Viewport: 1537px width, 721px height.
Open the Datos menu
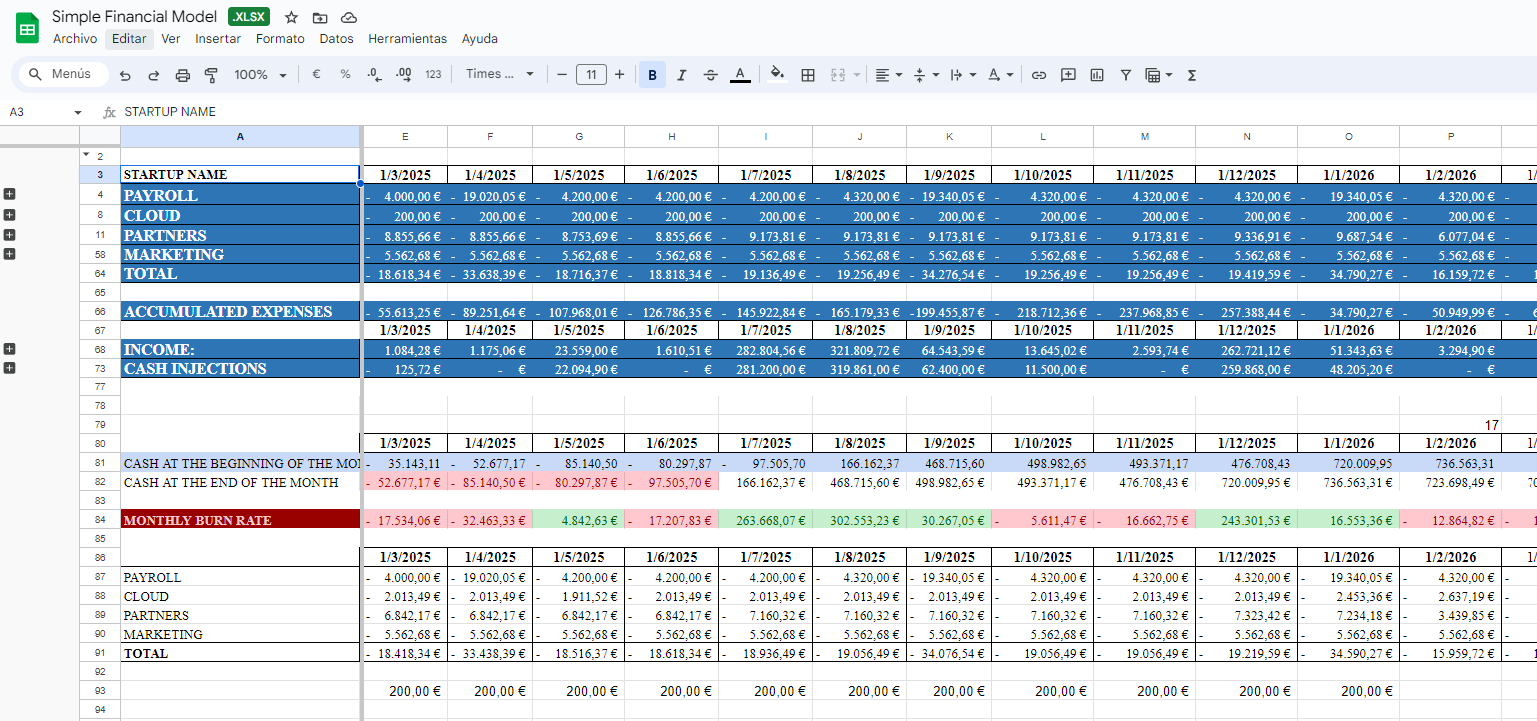click(337, 38)
